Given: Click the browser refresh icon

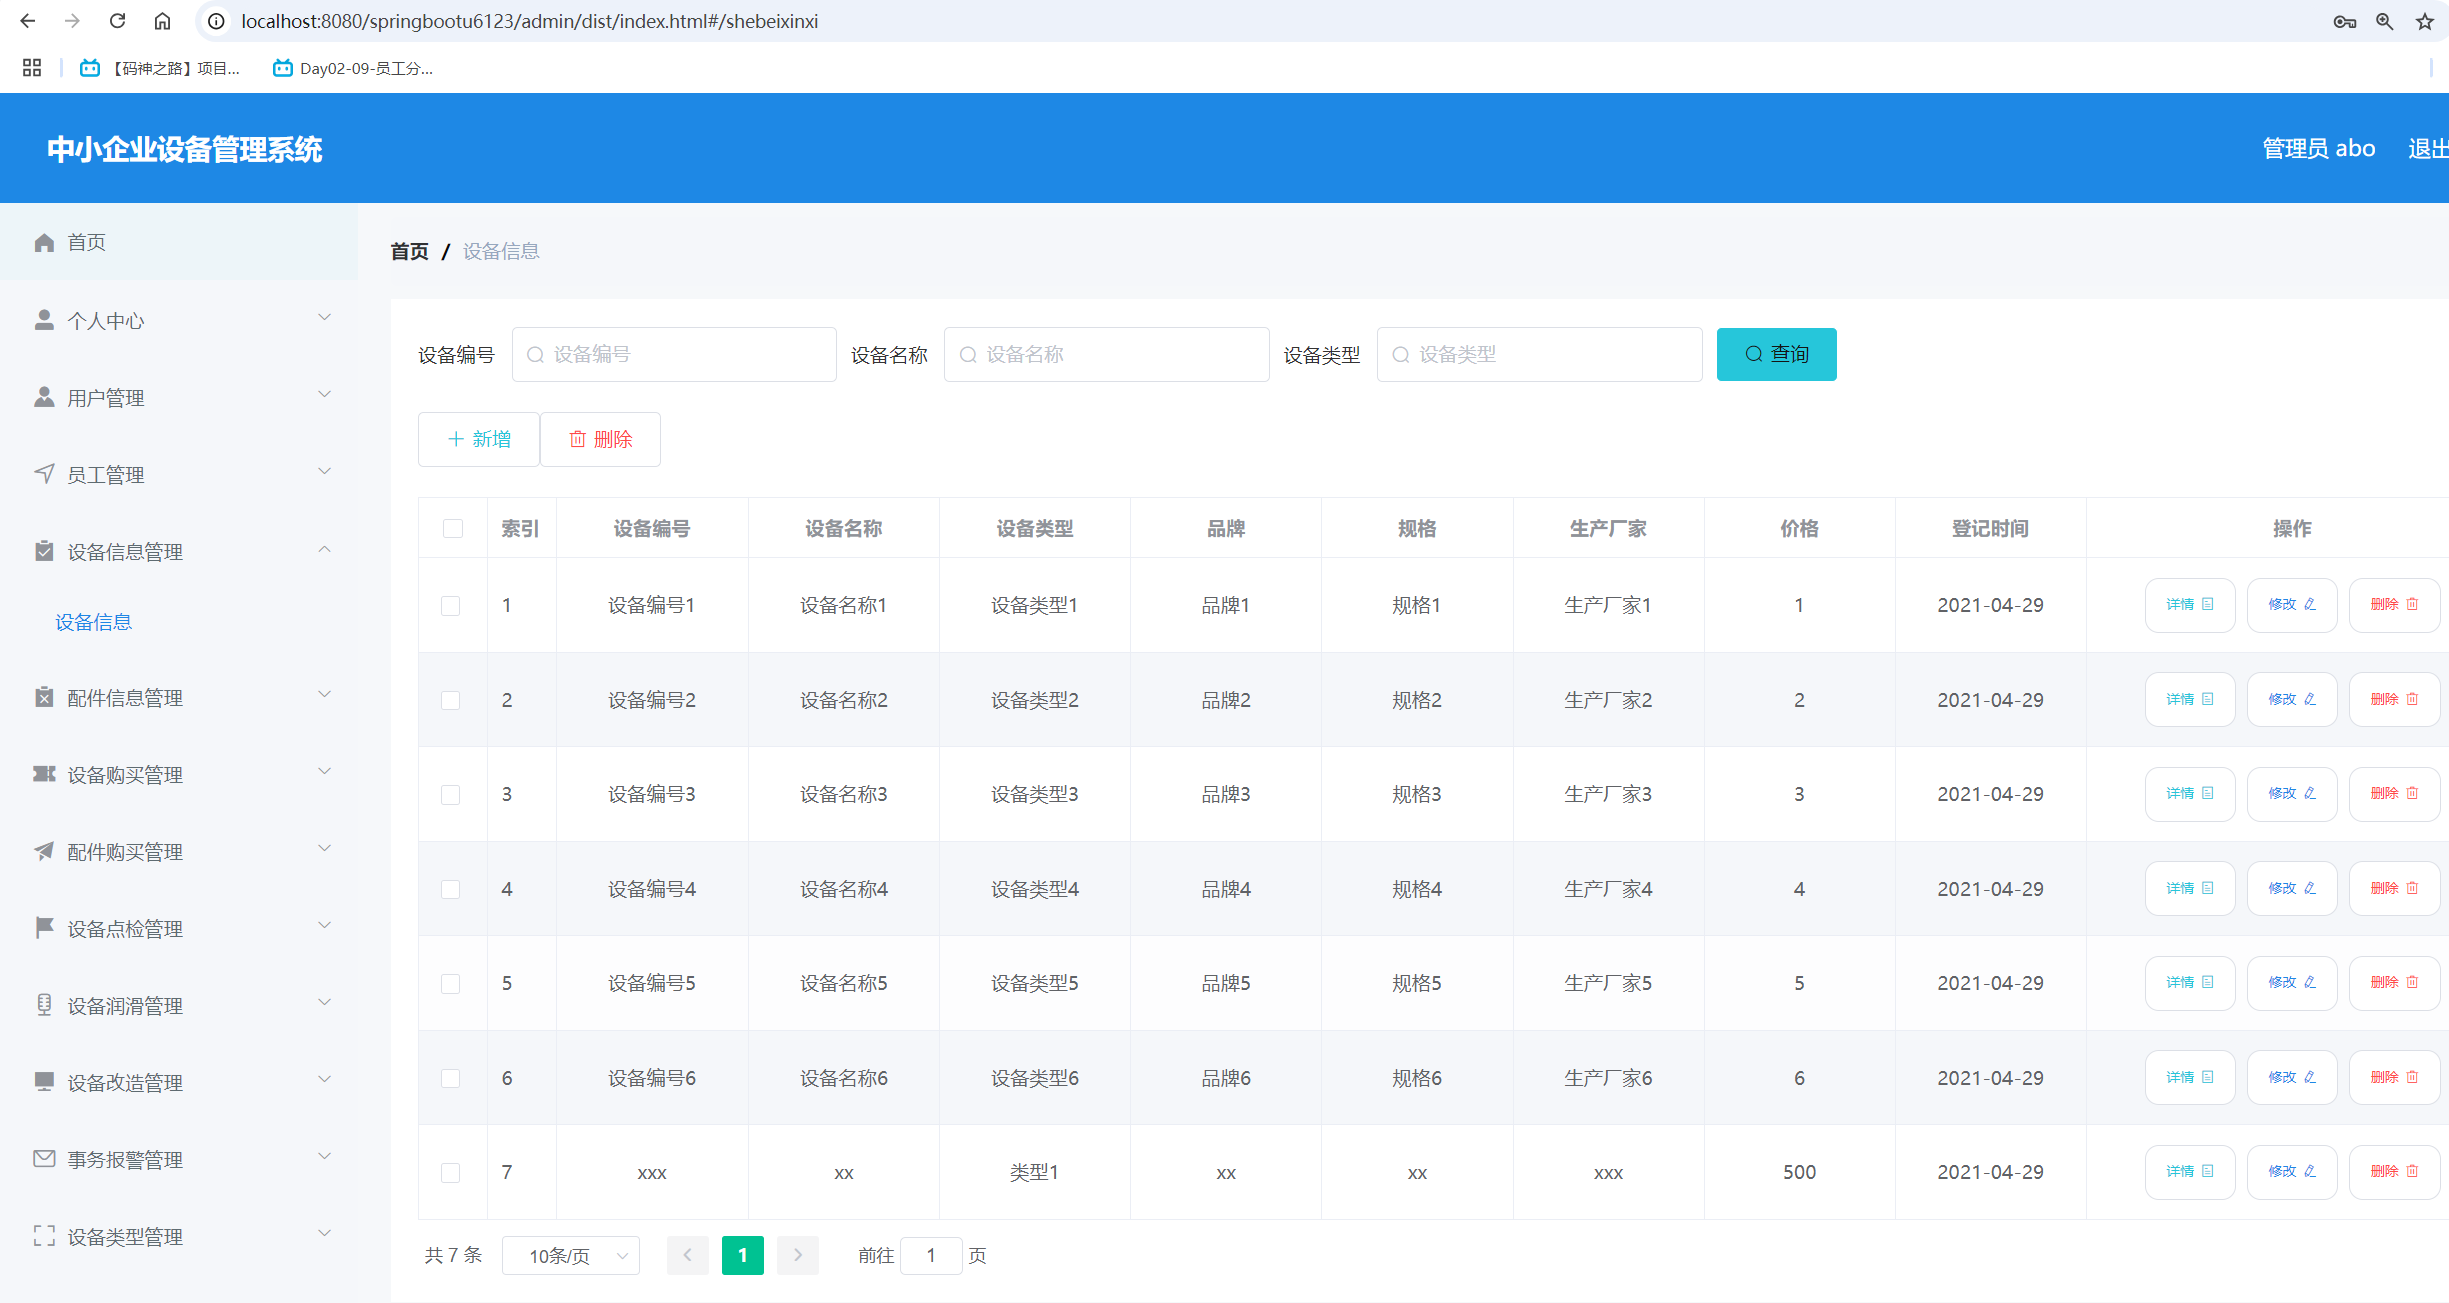Looking at the screenshot, I should pos(117,20).
